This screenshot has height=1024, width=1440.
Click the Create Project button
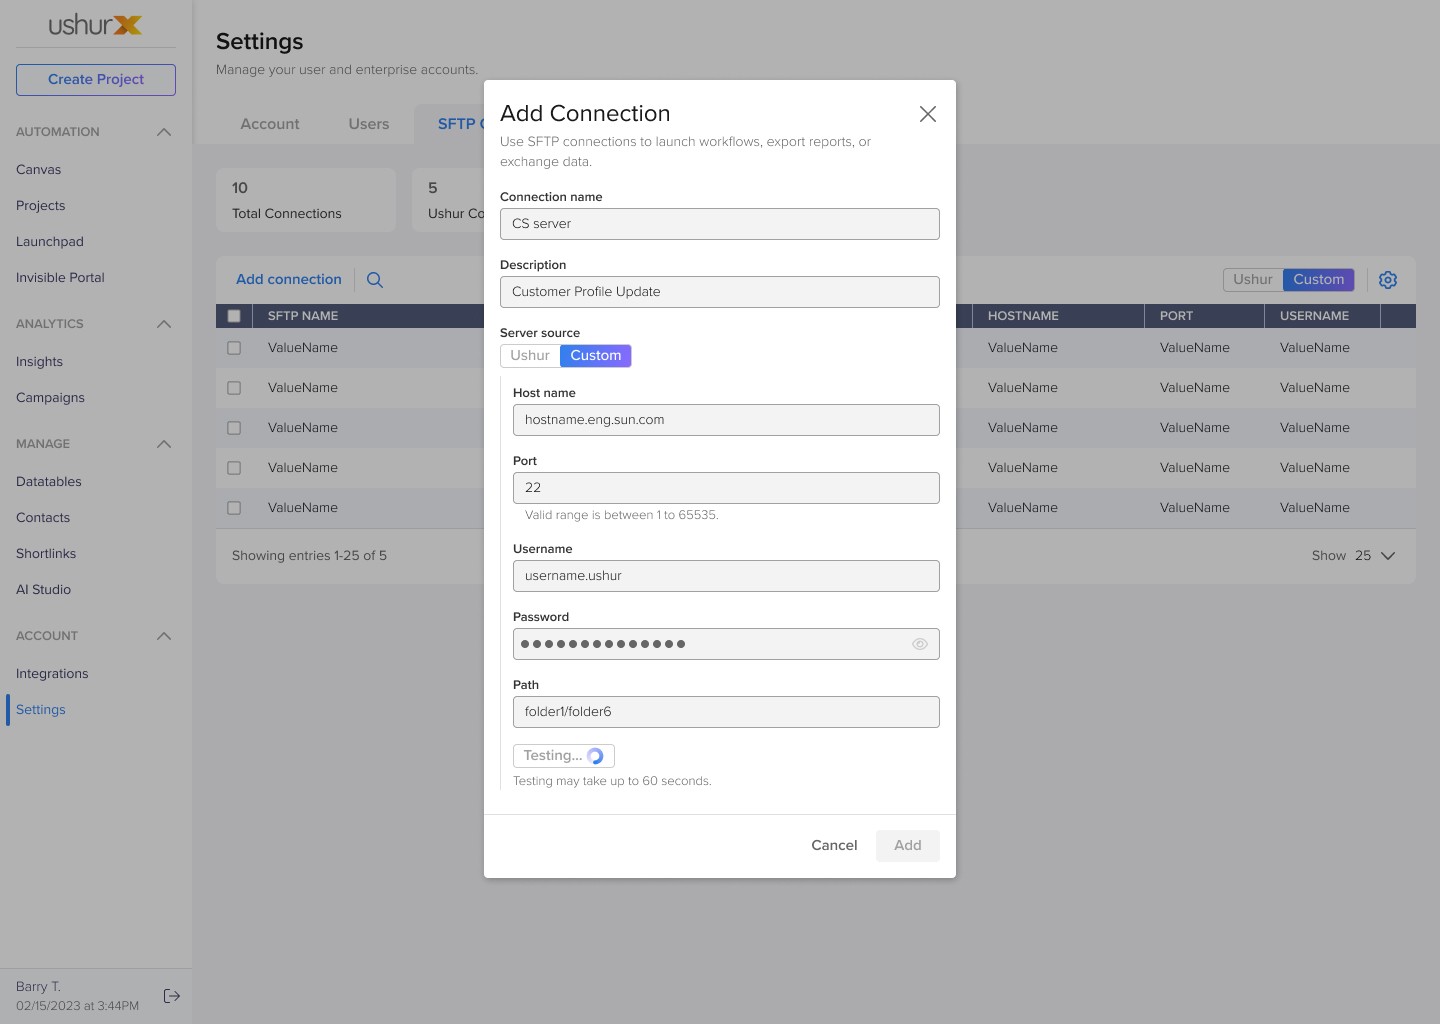coord(96,80)
